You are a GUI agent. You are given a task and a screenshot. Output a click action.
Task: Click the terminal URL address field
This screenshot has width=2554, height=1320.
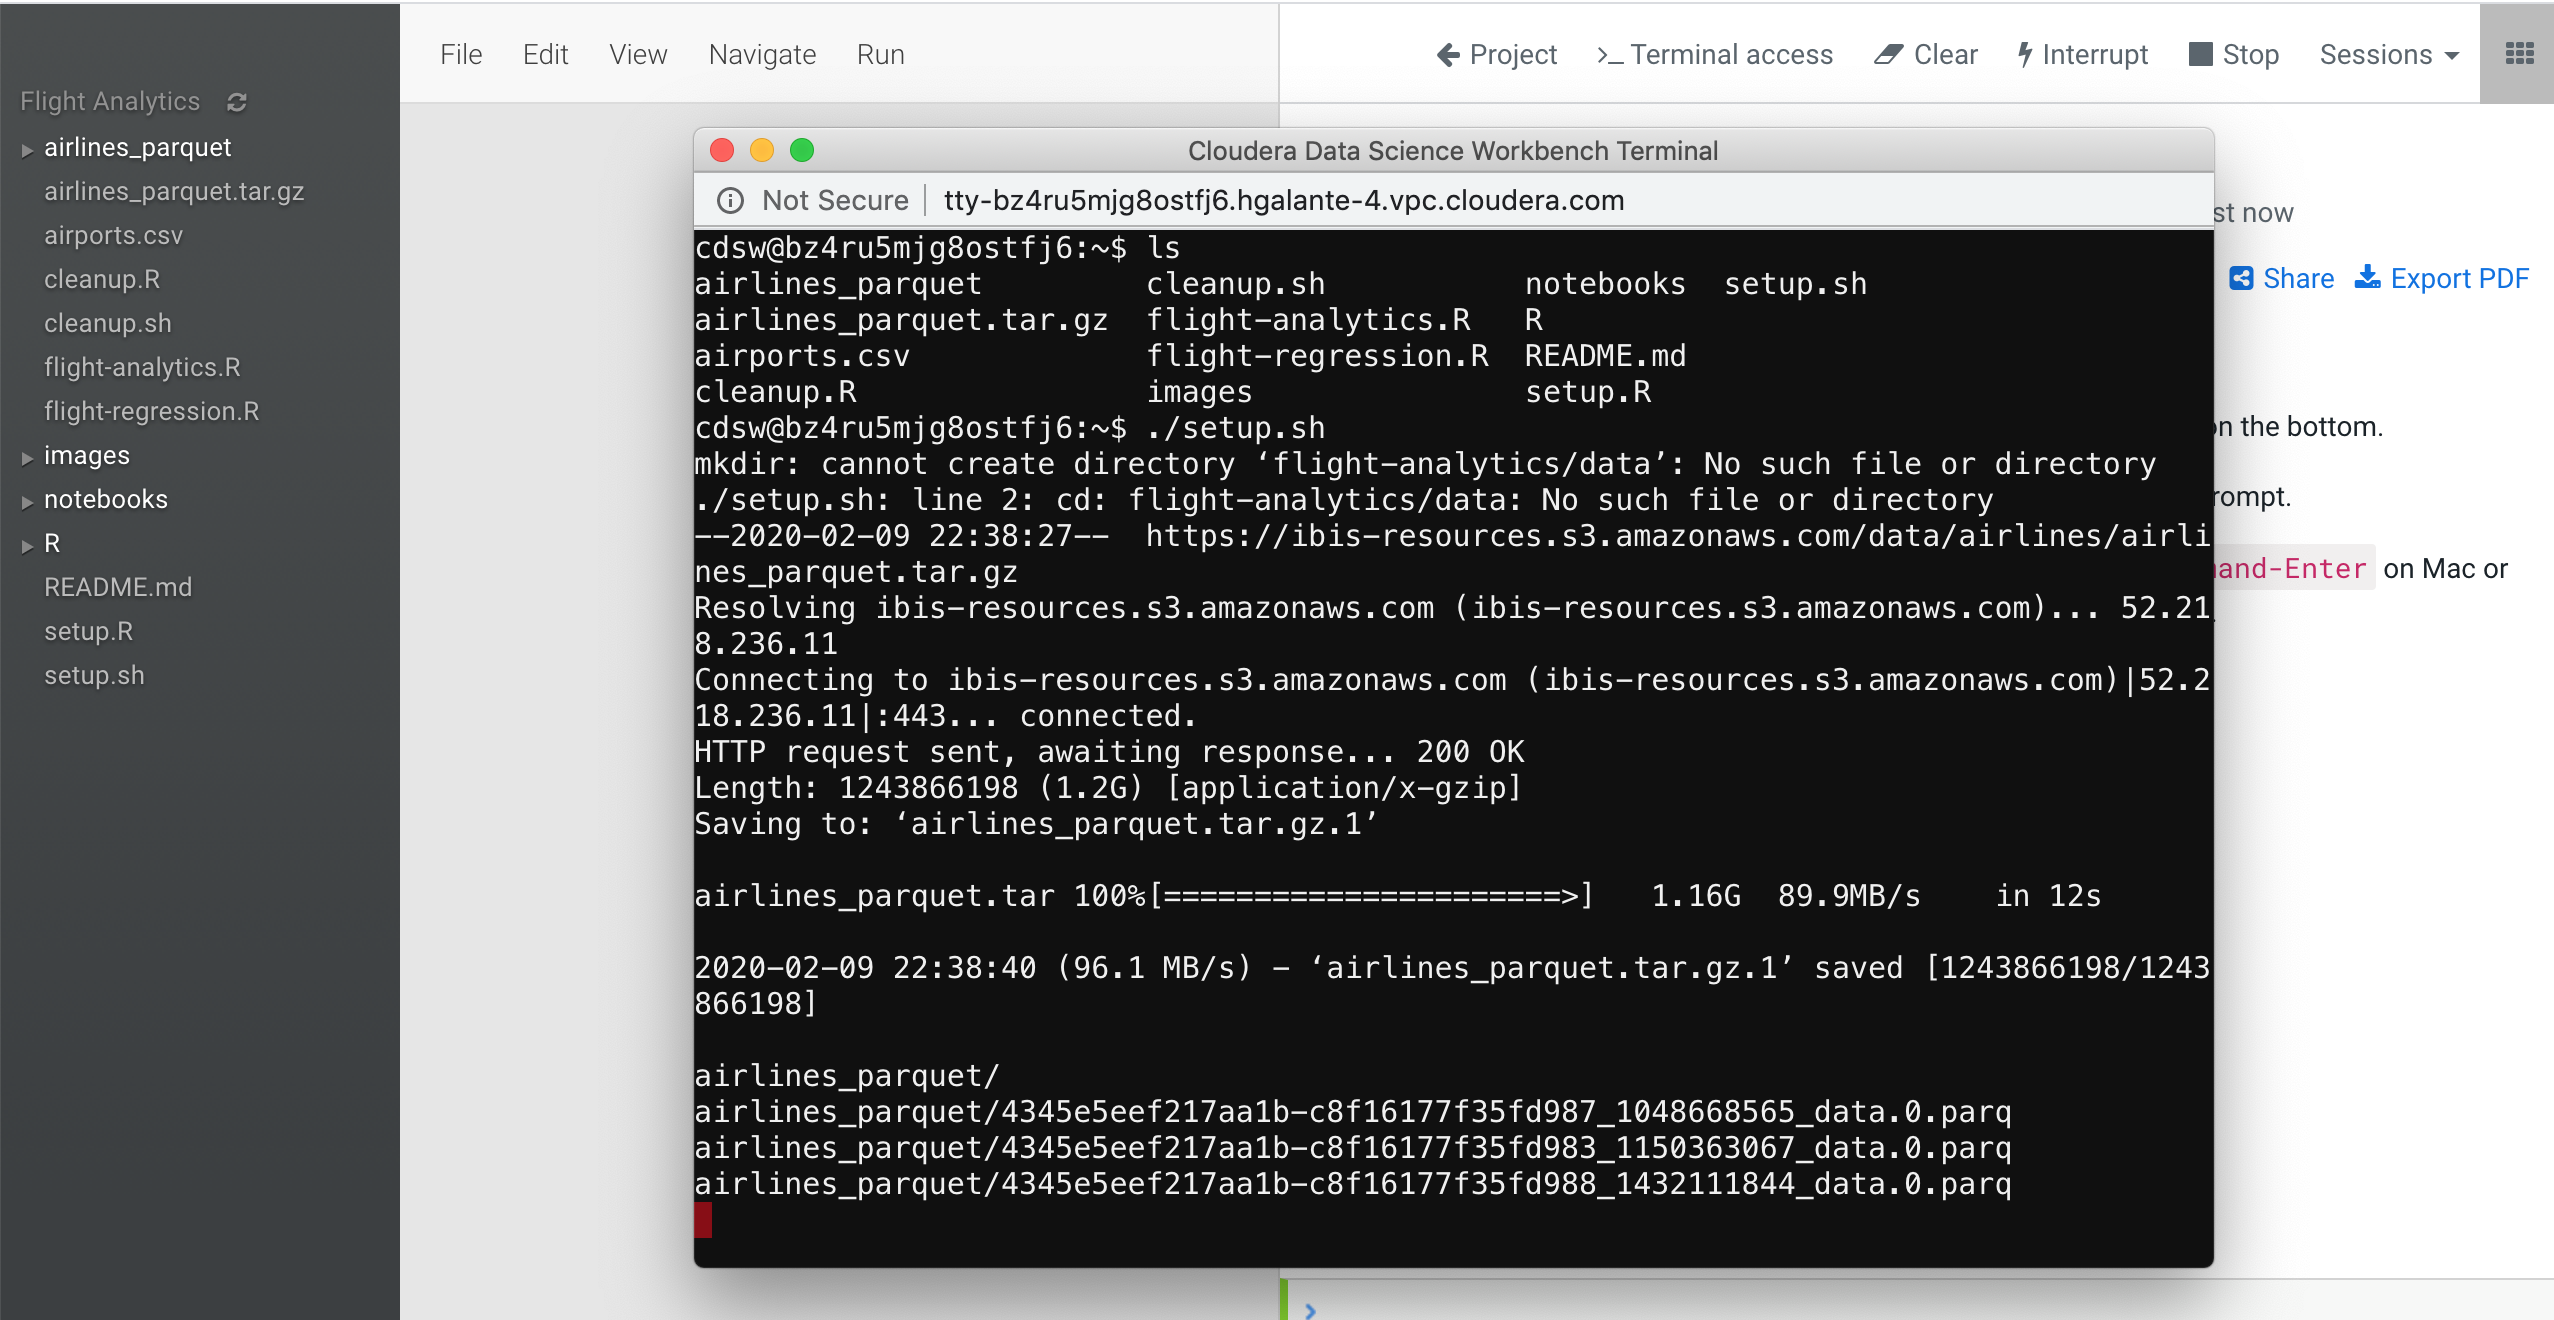(1283, 201)
